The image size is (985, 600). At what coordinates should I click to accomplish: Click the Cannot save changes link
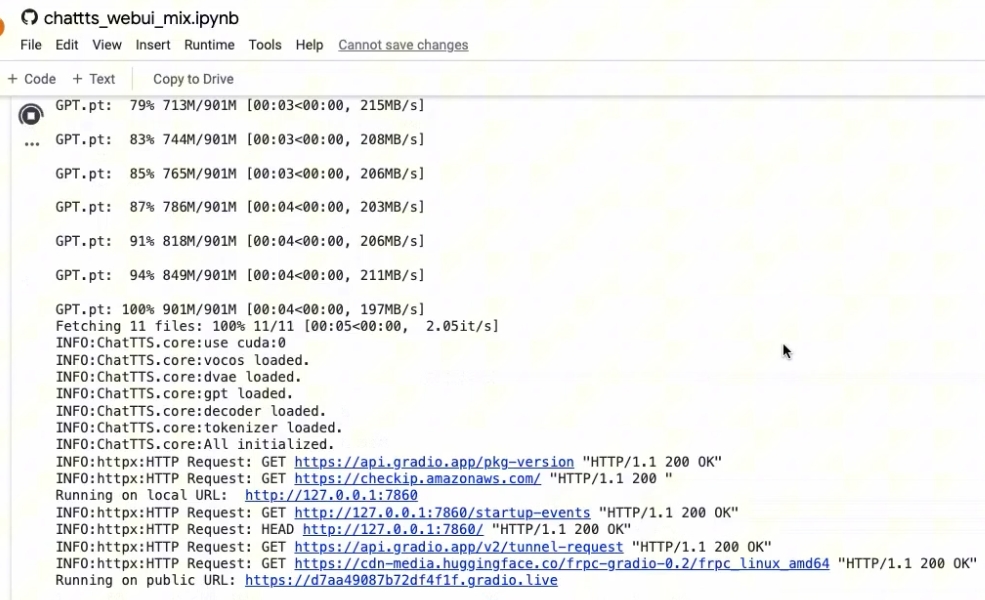(x=403, y=45)
